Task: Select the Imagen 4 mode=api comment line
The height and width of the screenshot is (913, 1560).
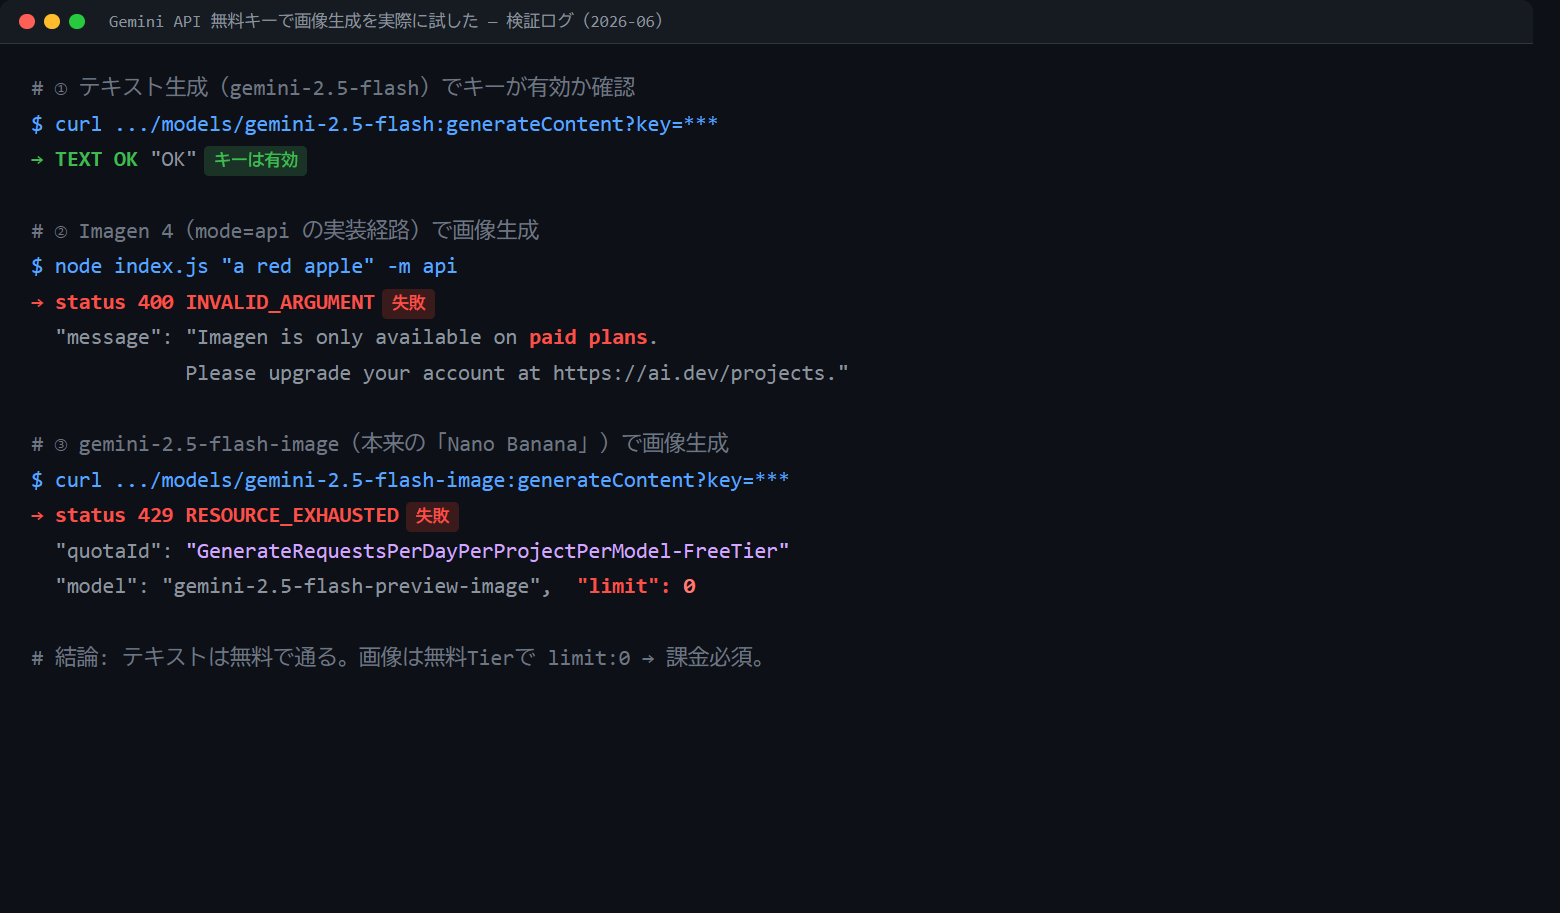Action: pos(285,231)
